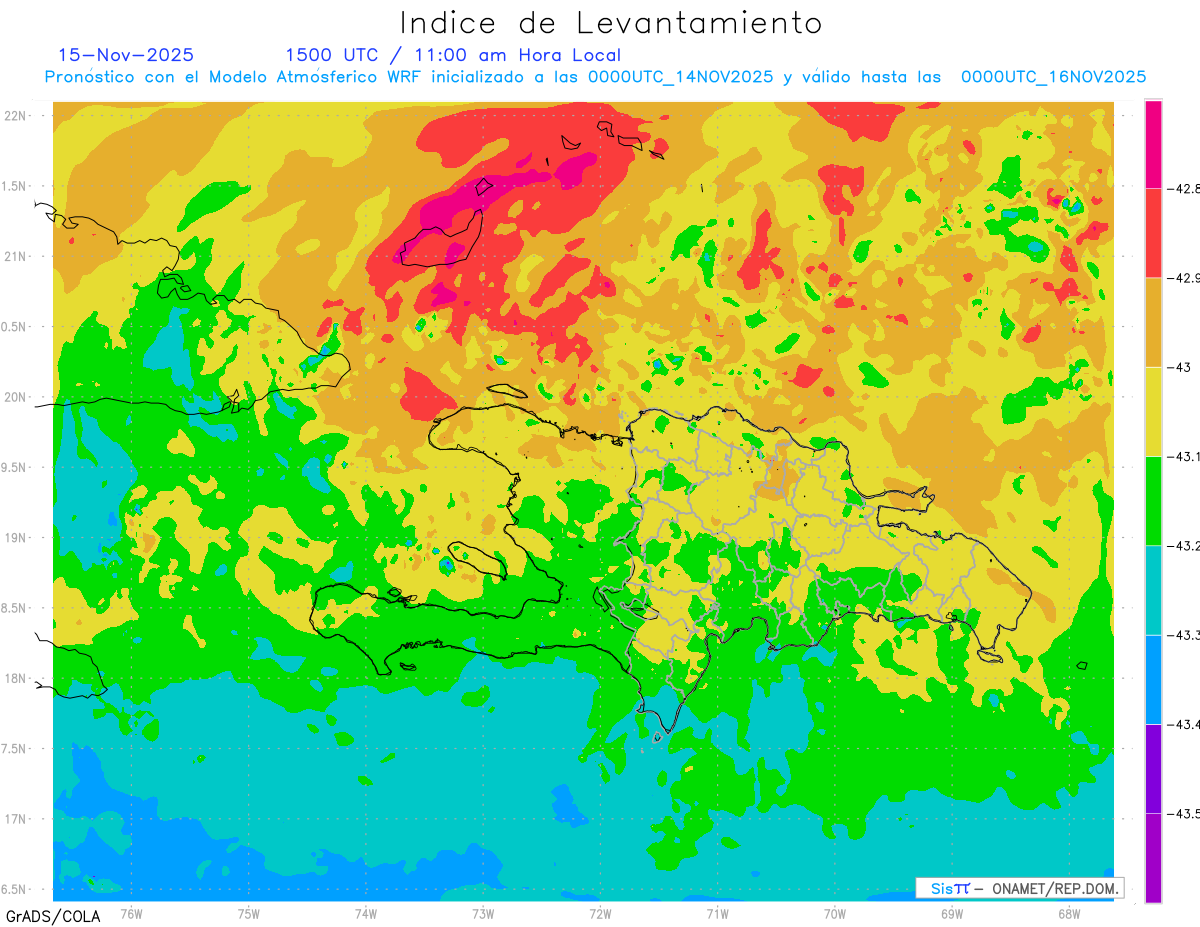
Task: Select the '-43' legend value
Action: pyautogui.click(x=1179, y=367)
